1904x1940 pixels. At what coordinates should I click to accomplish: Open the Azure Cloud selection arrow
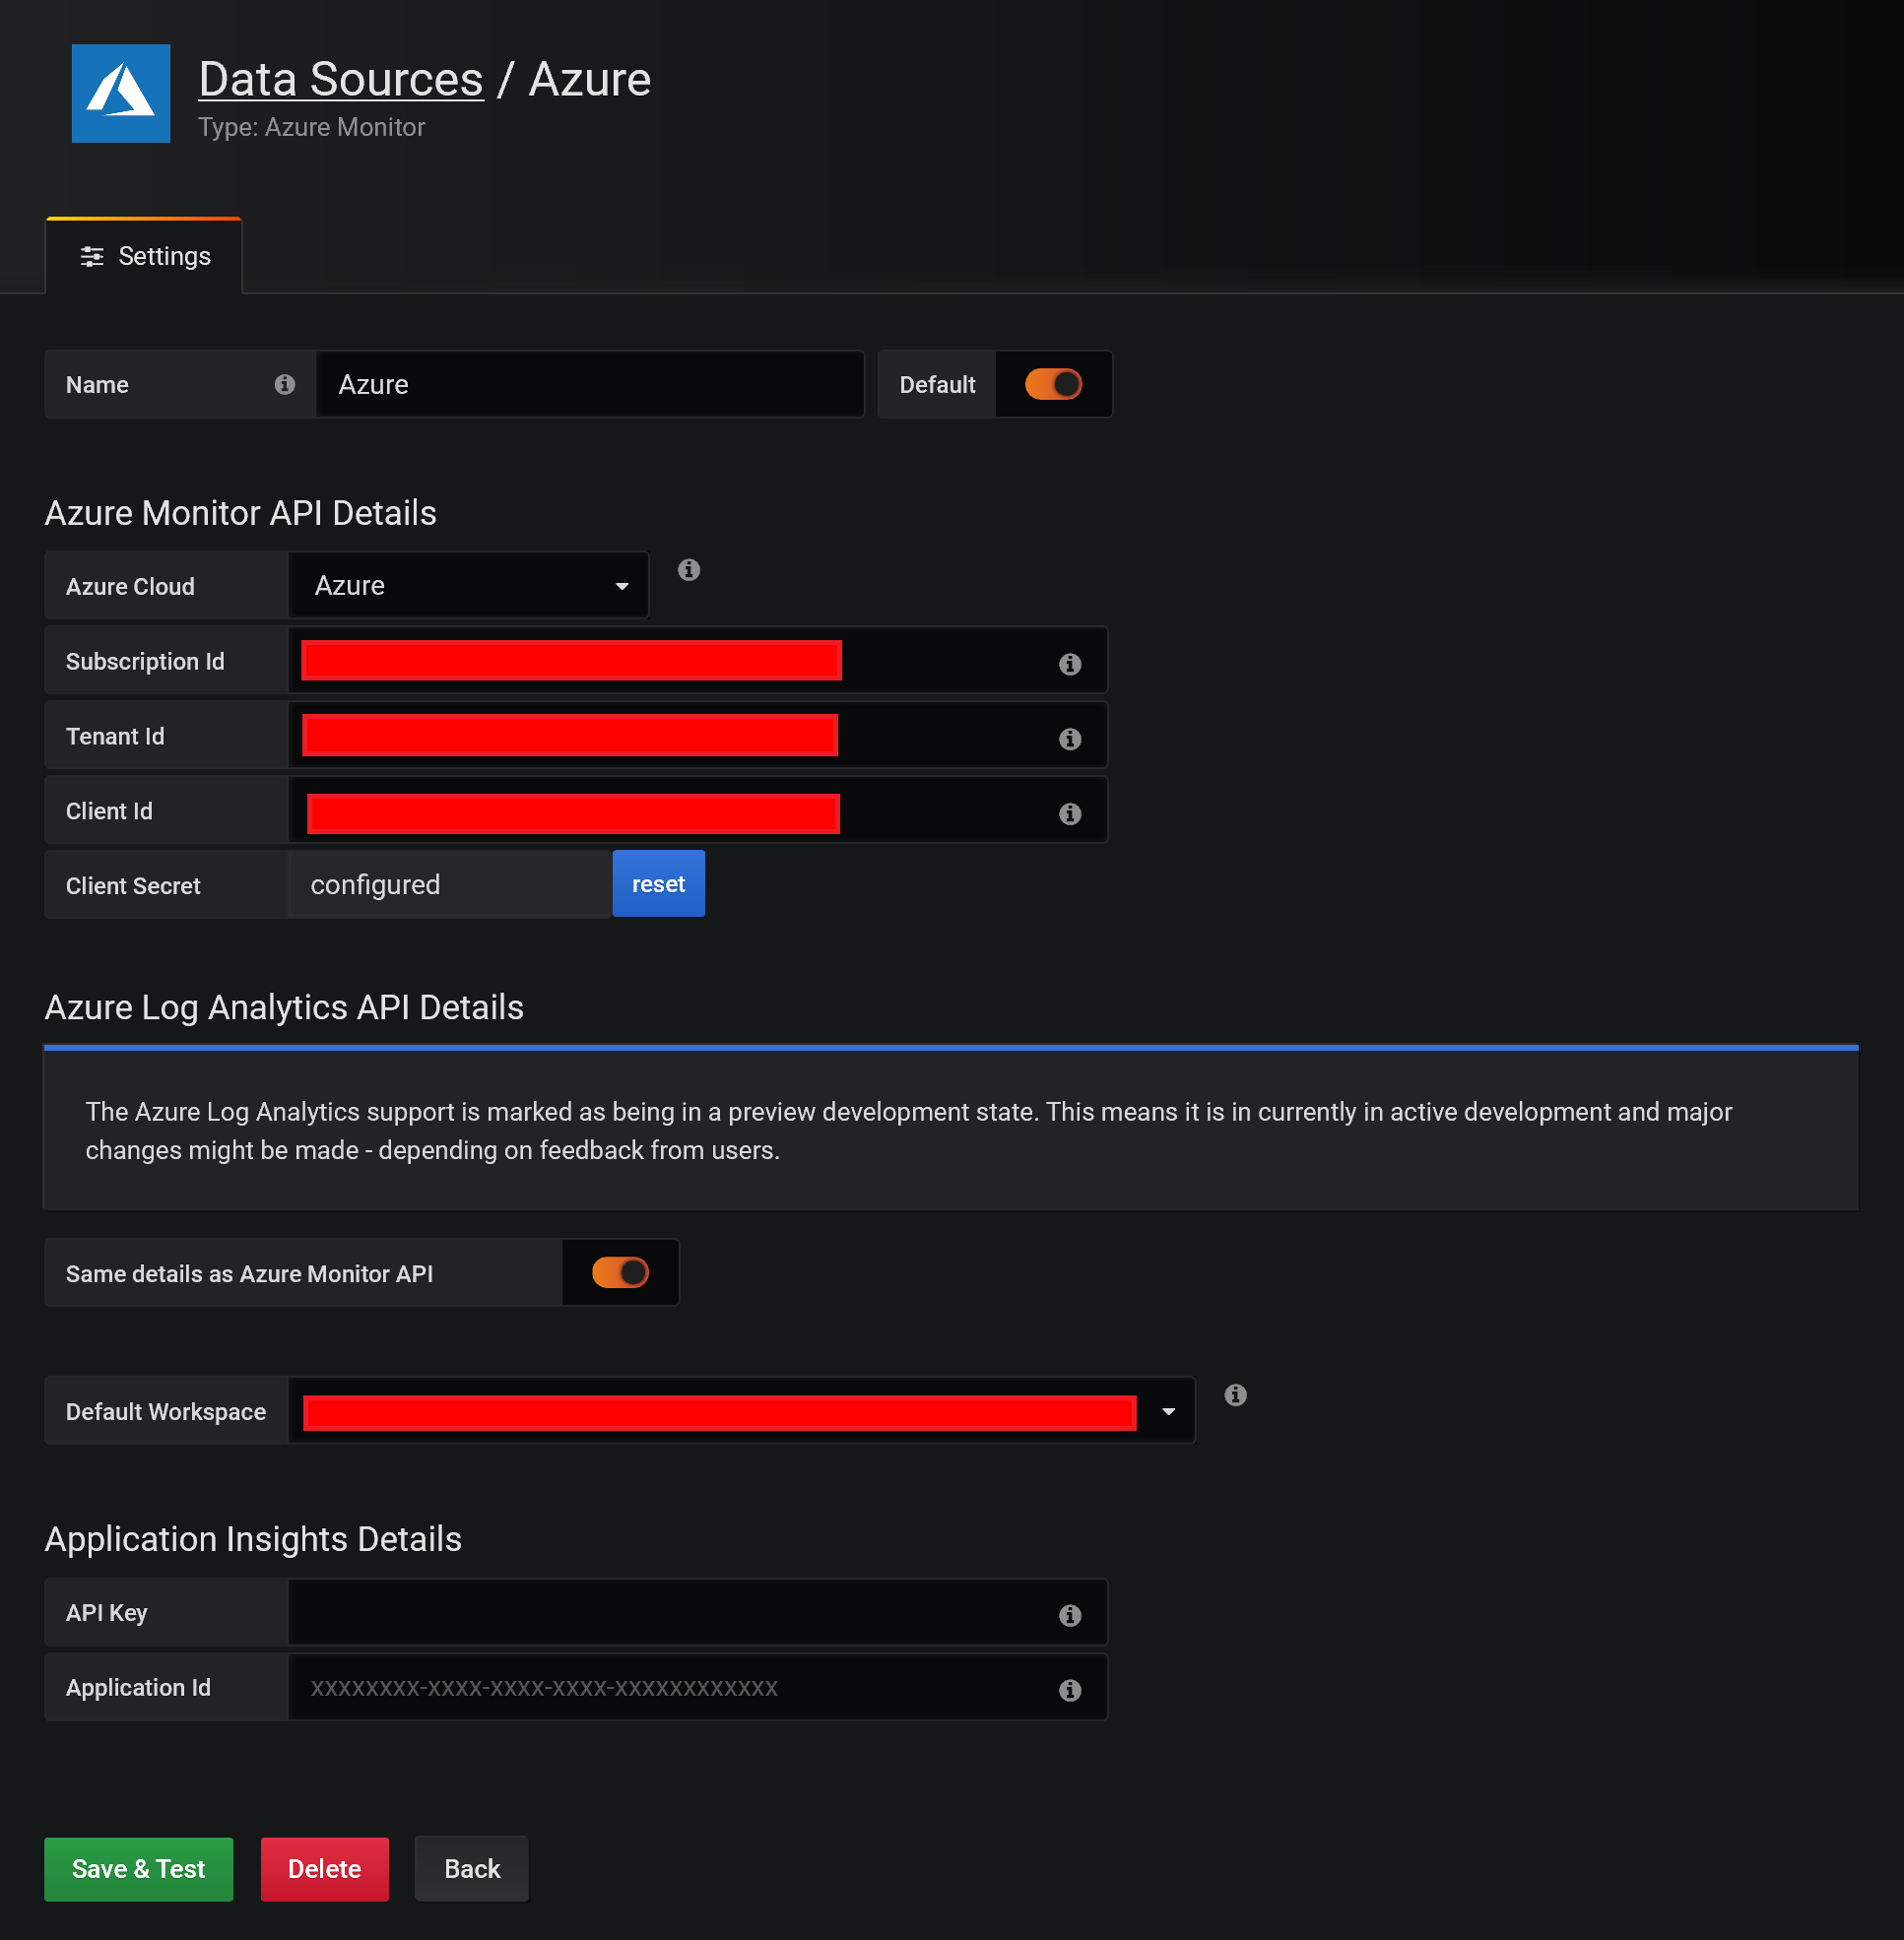pyautogui.click(x=622, y=585)
